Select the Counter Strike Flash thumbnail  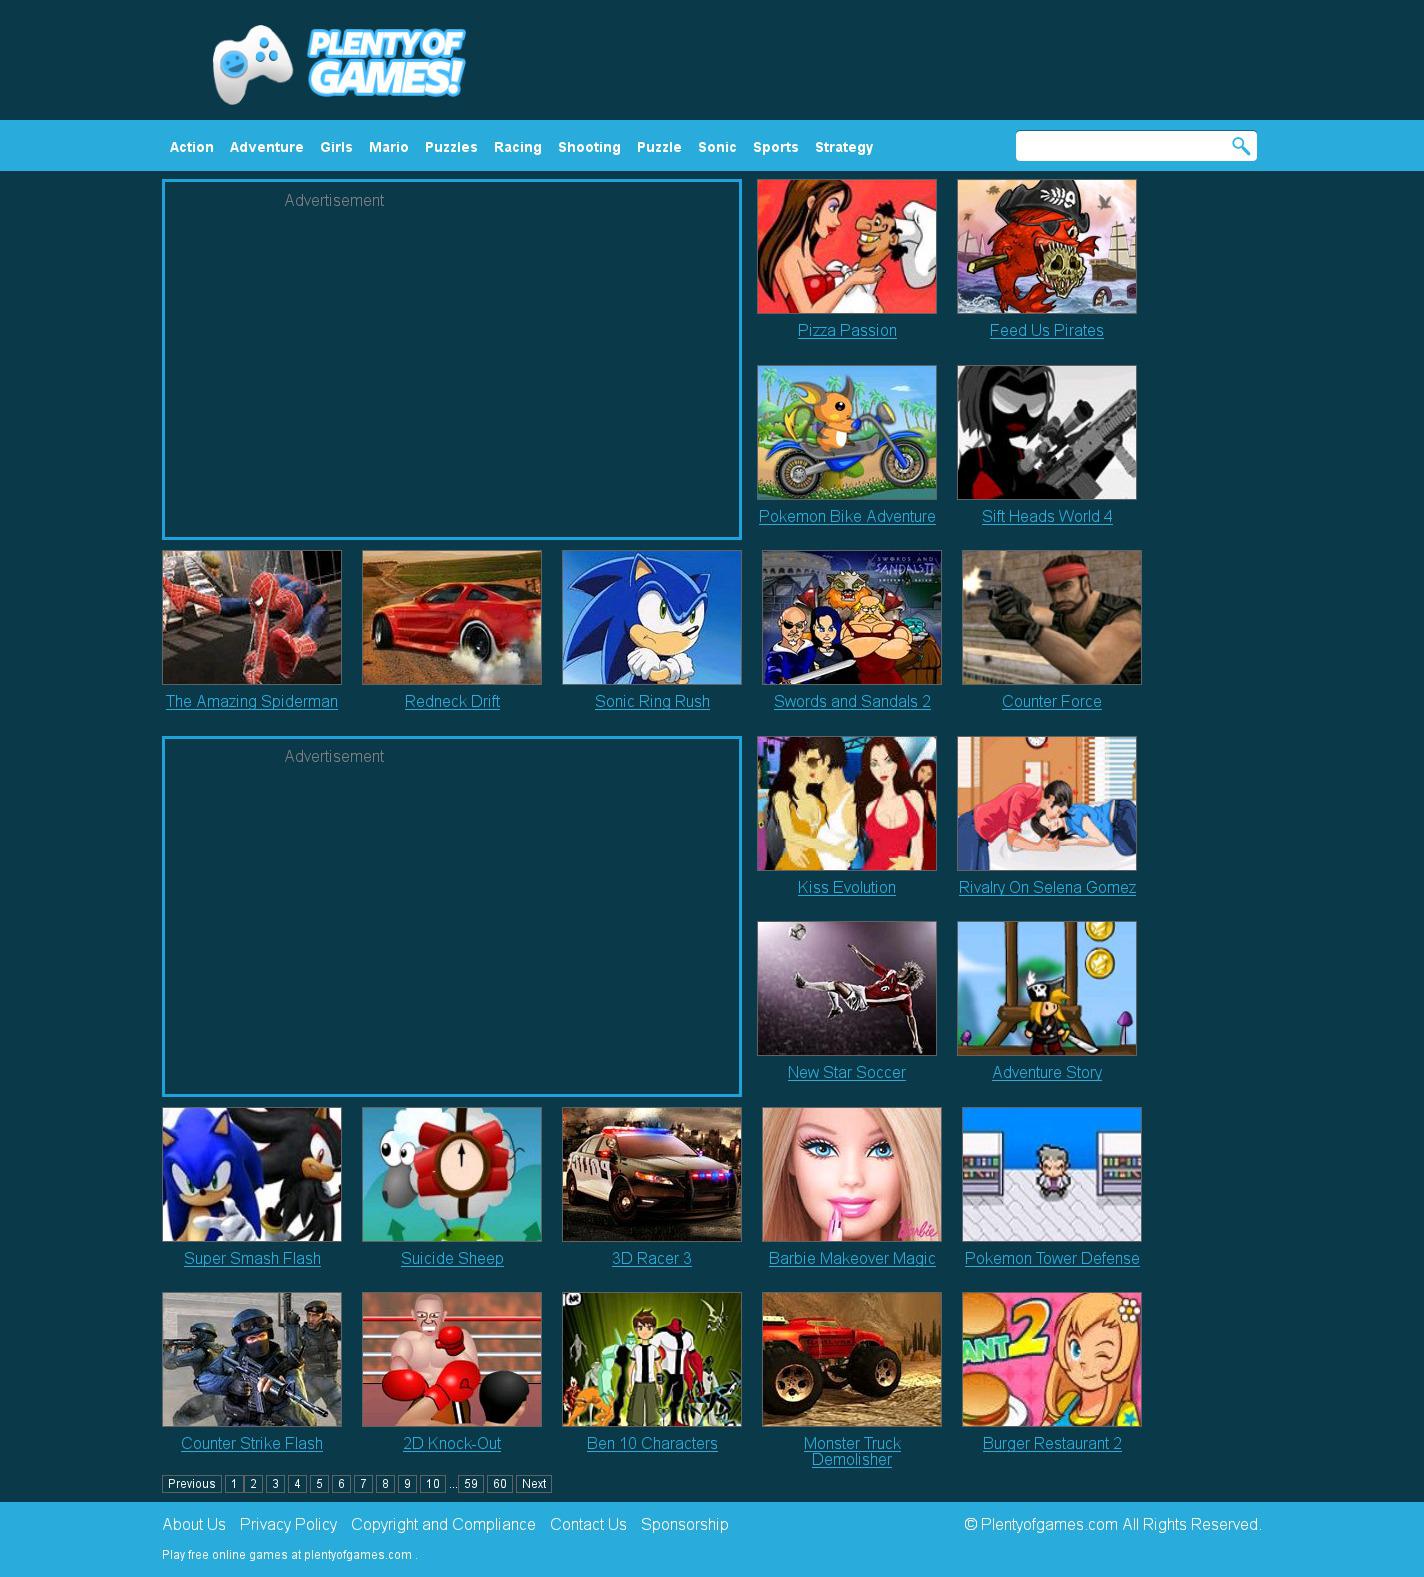click(x=252, y=1359)
